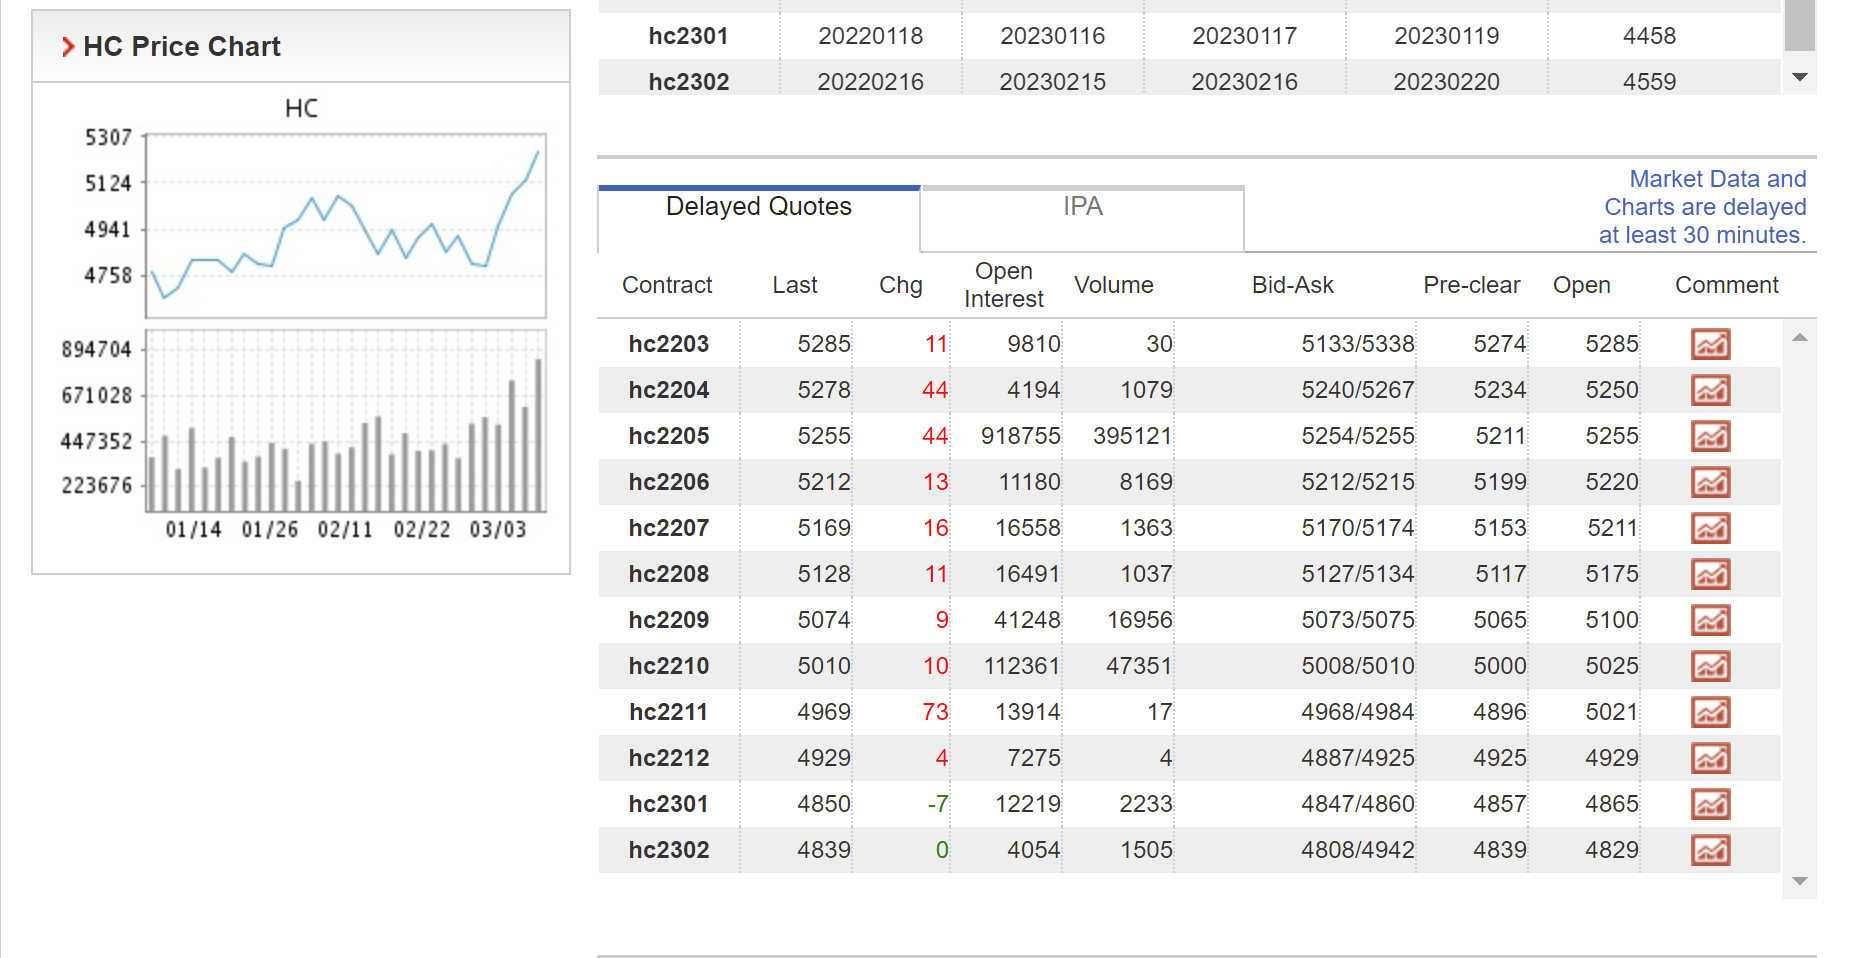This screenshot has height=958, width=1852.
Task: Select contract hc2210 in quotes table
Action: (669, 666)
